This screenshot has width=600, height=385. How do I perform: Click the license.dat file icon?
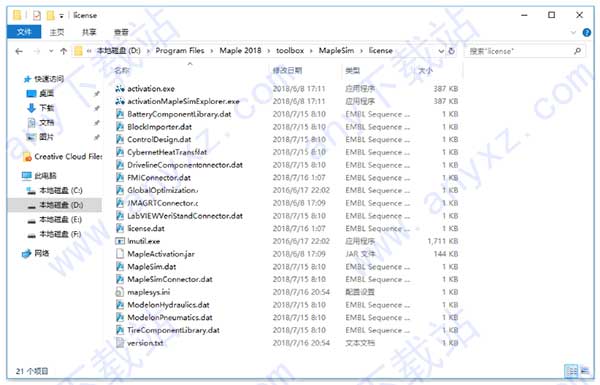coord(120,228)
